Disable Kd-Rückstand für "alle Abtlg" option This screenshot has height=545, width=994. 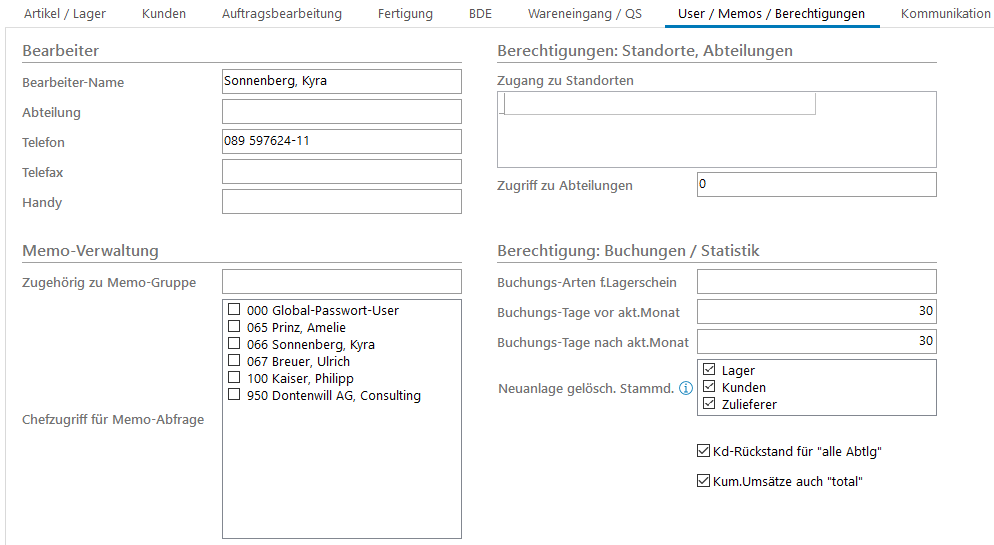coord(703,451)
